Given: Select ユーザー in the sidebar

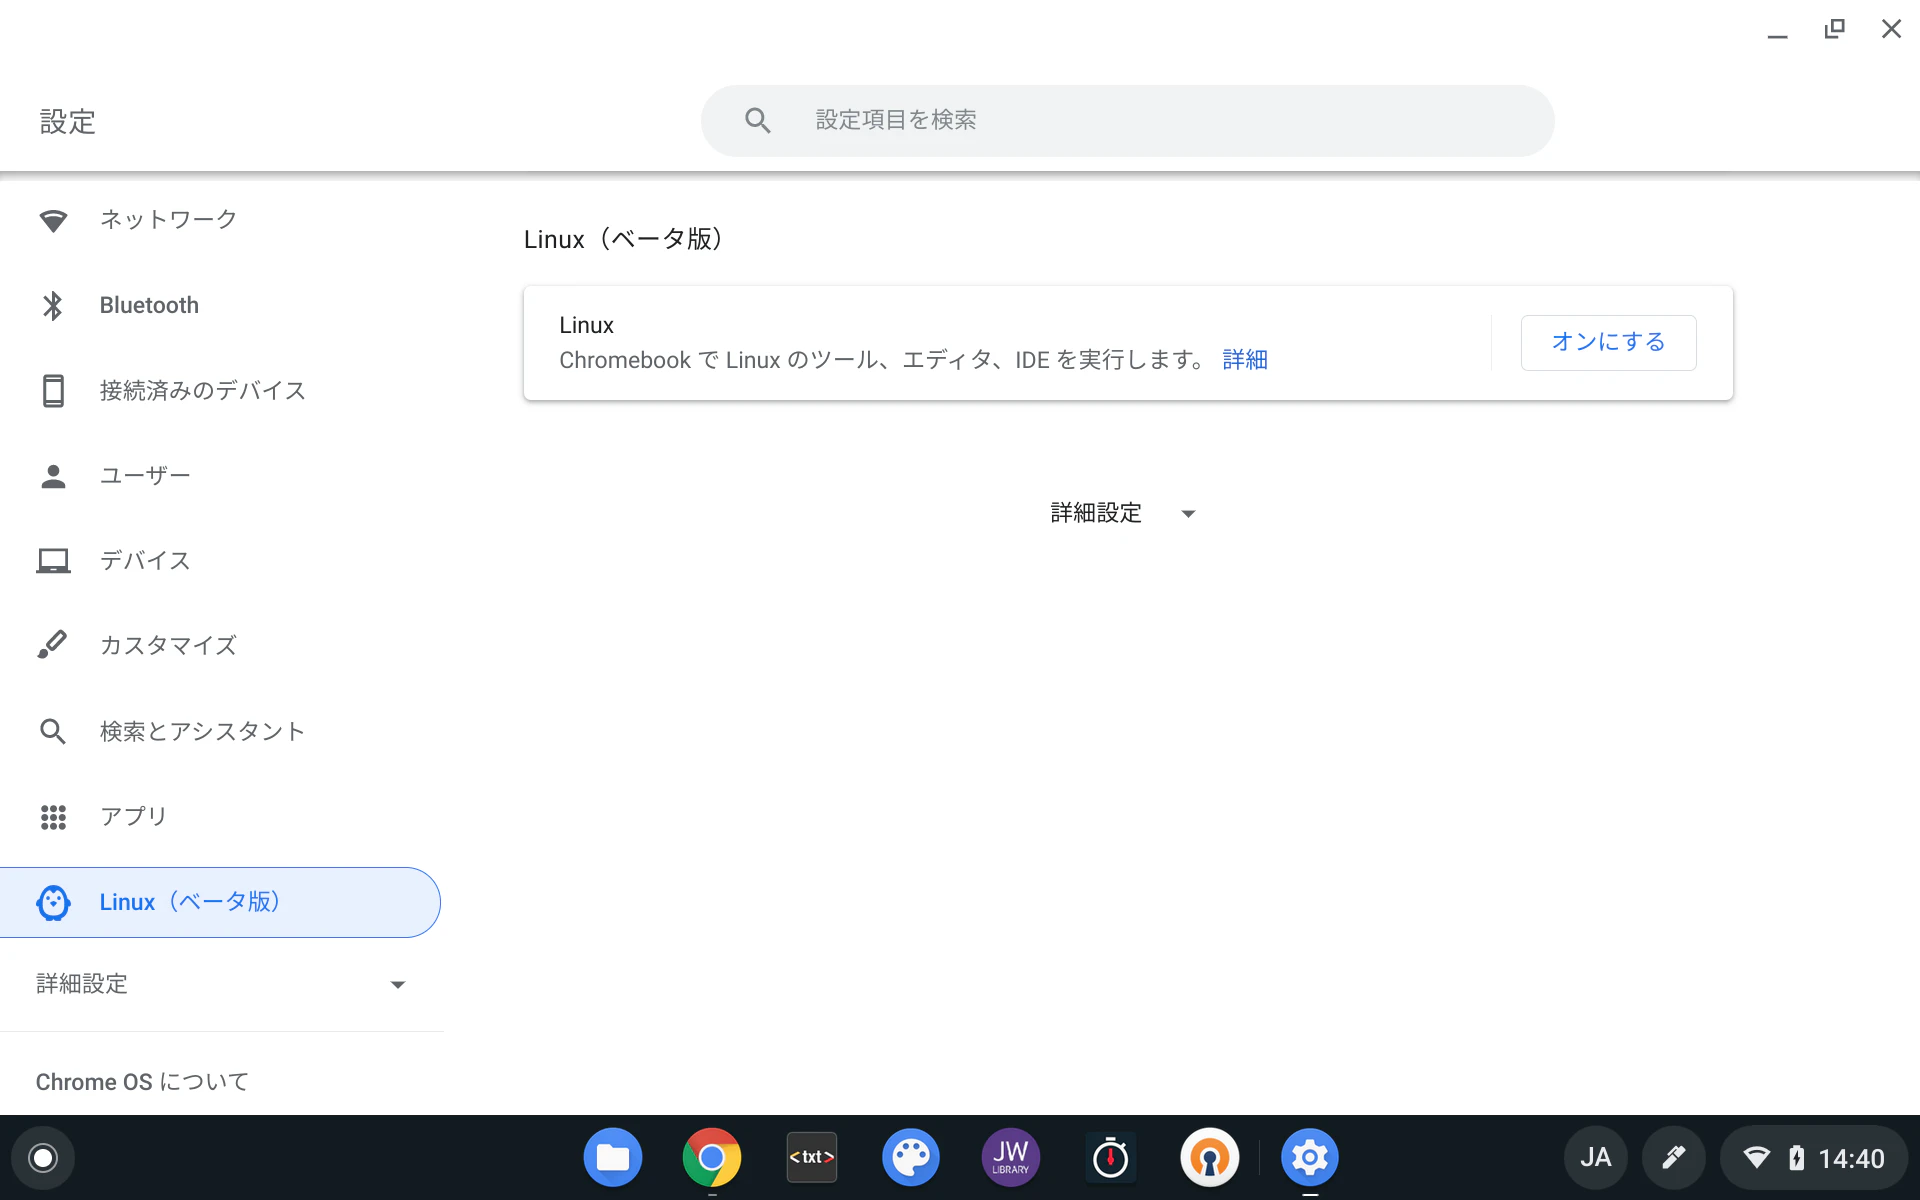Looking at the screenshot, I should (x=221, y=476).
